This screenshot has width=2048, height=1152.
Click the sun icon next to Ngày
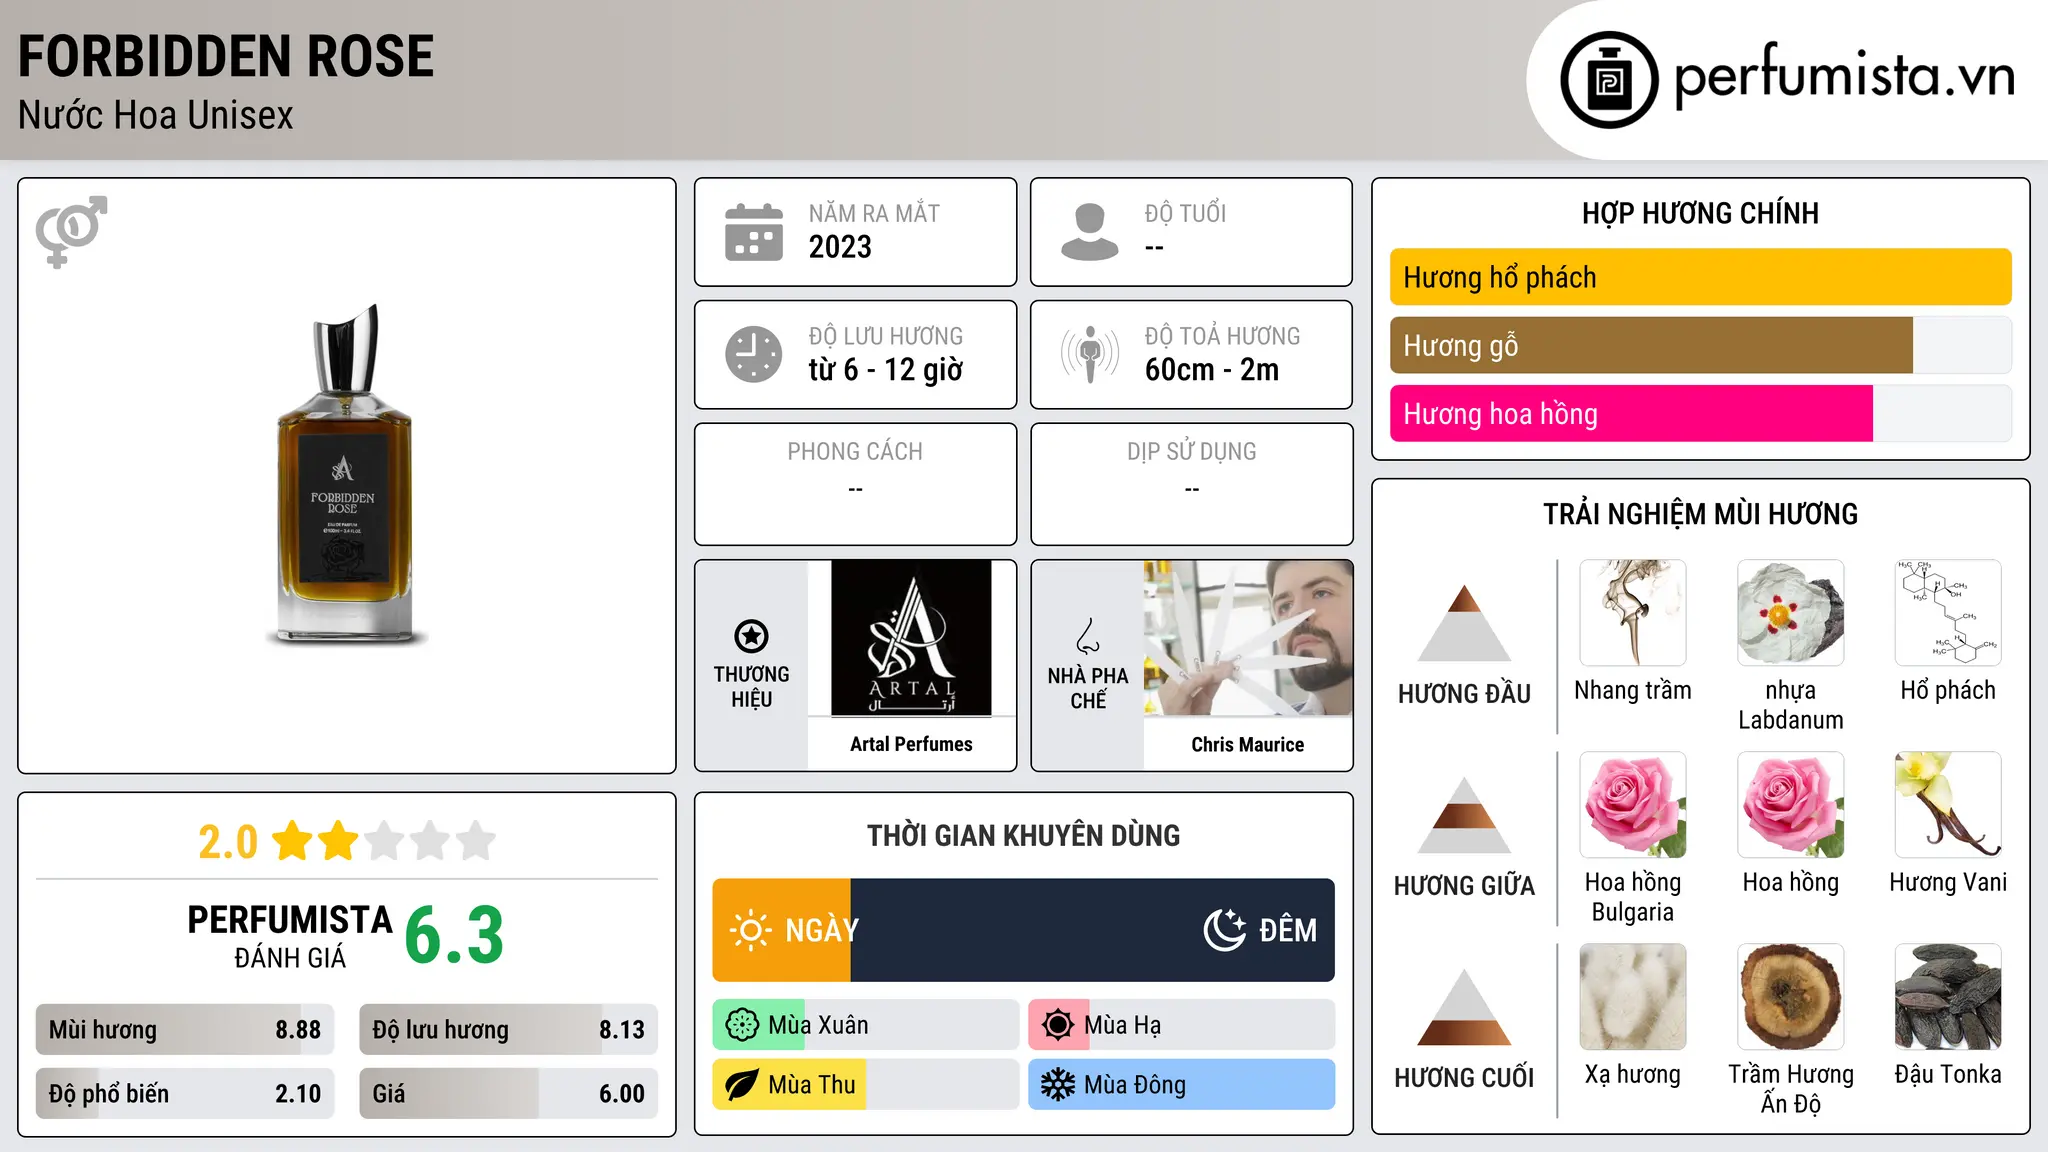click(x=750, y=930)
